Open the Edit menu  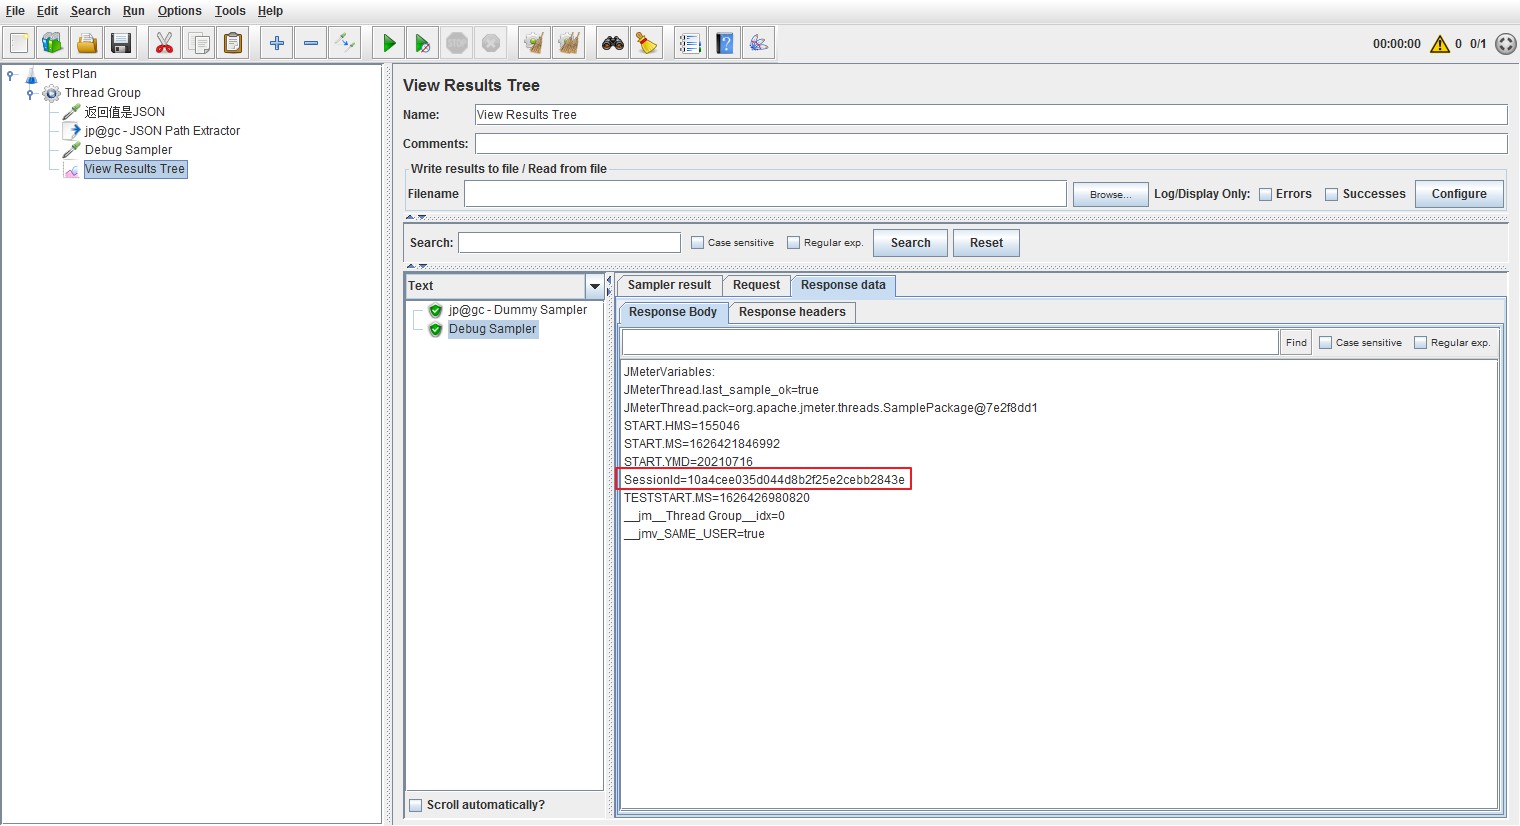click(47, 11)
